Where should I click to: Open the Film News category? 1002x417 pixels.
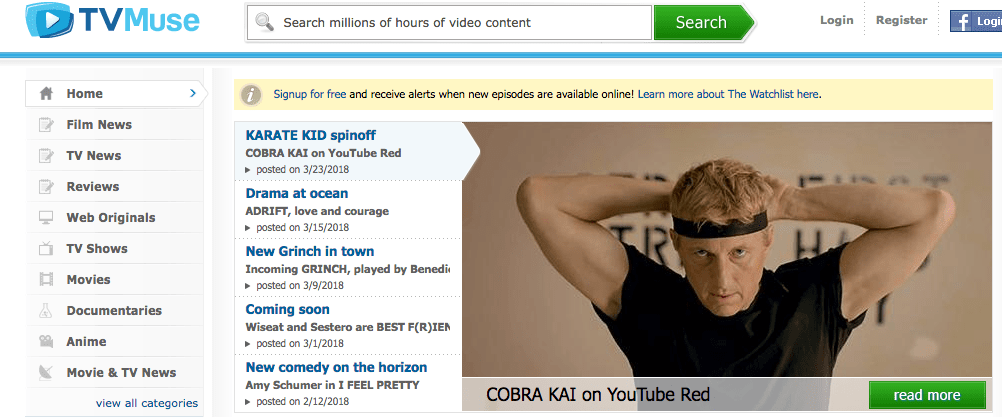115,125
